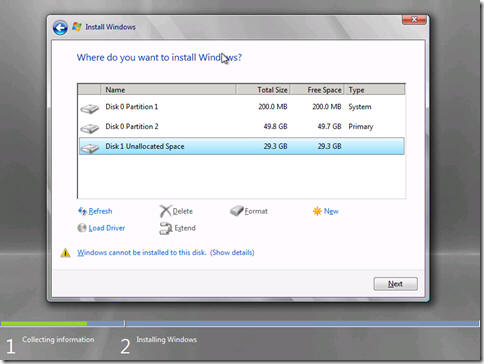Refresh the disk list via Refresh link
The image size is (484, 364).
[100, 211]
